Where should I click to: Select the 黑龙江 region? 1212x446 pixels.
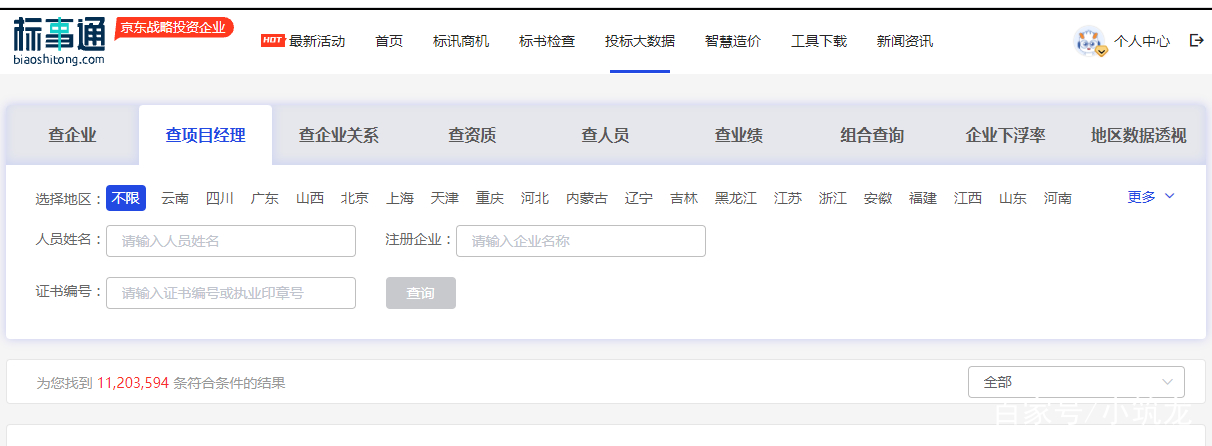(x=736, y=198)
